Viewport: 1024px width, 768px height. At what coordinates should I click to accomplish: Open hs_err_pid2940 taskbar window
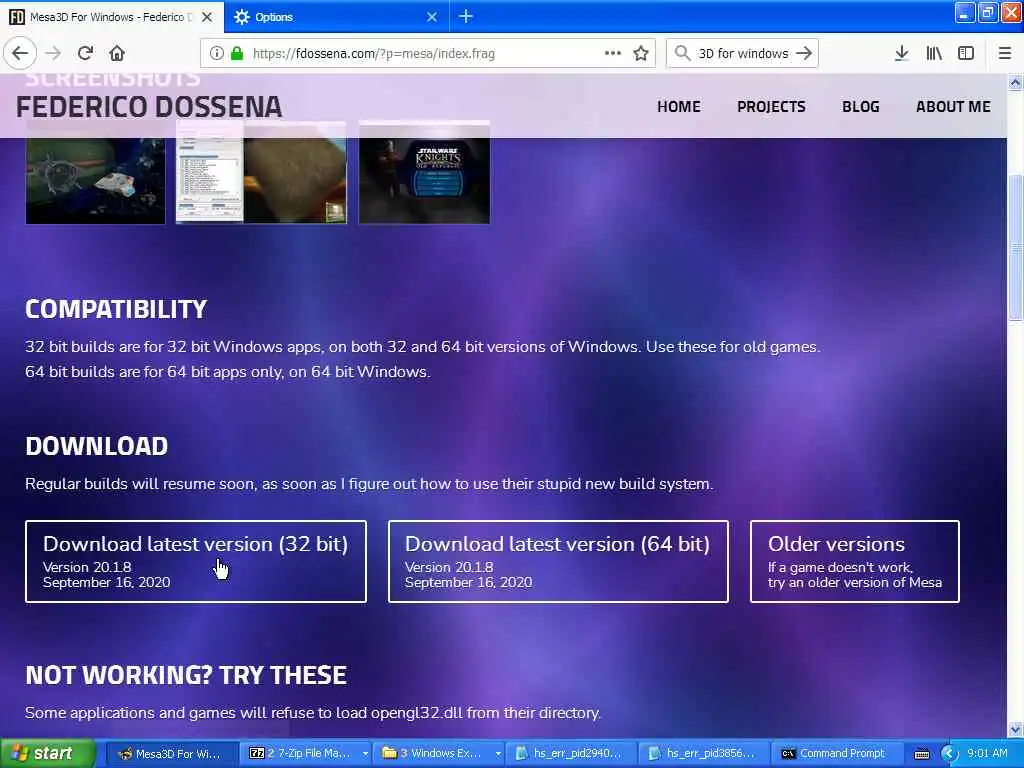pos(572,754)
